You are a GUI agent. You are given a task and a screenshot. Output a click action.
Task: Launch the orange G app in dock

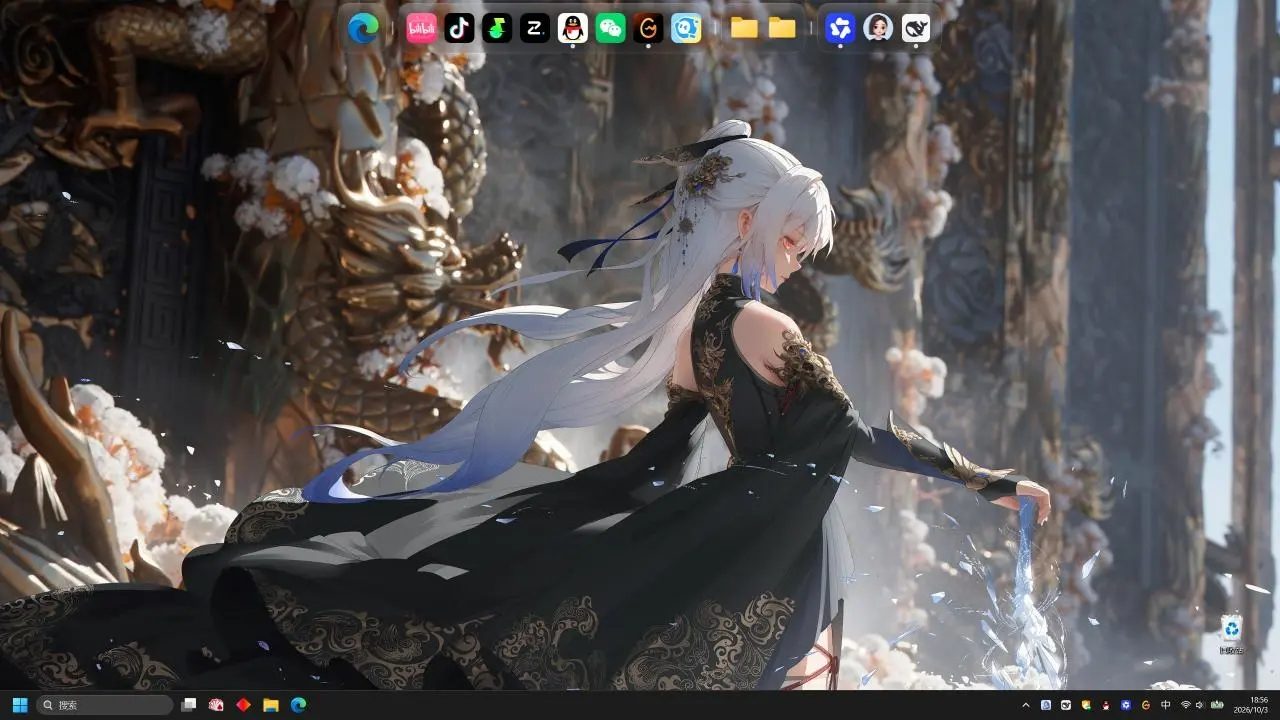point(648,28)
